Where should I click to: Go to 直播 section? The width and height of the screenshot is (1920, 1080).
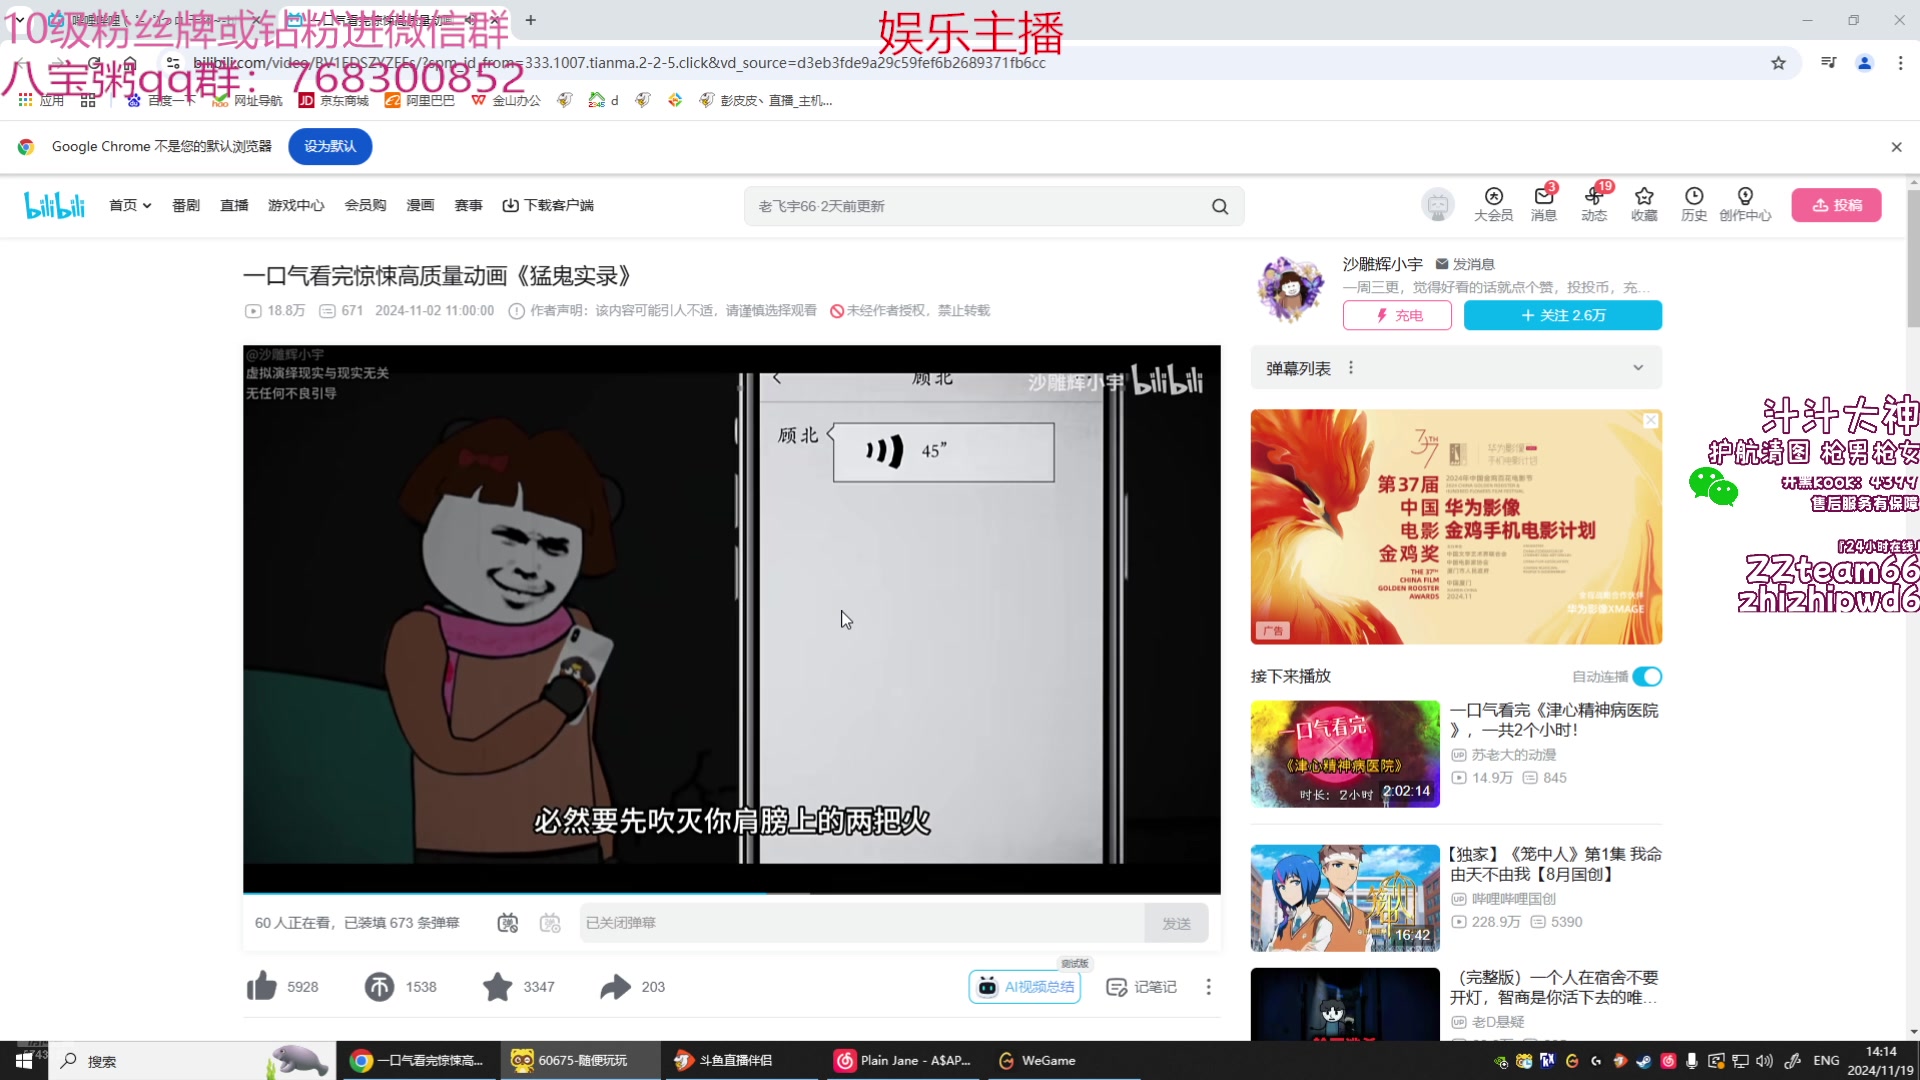234,205
